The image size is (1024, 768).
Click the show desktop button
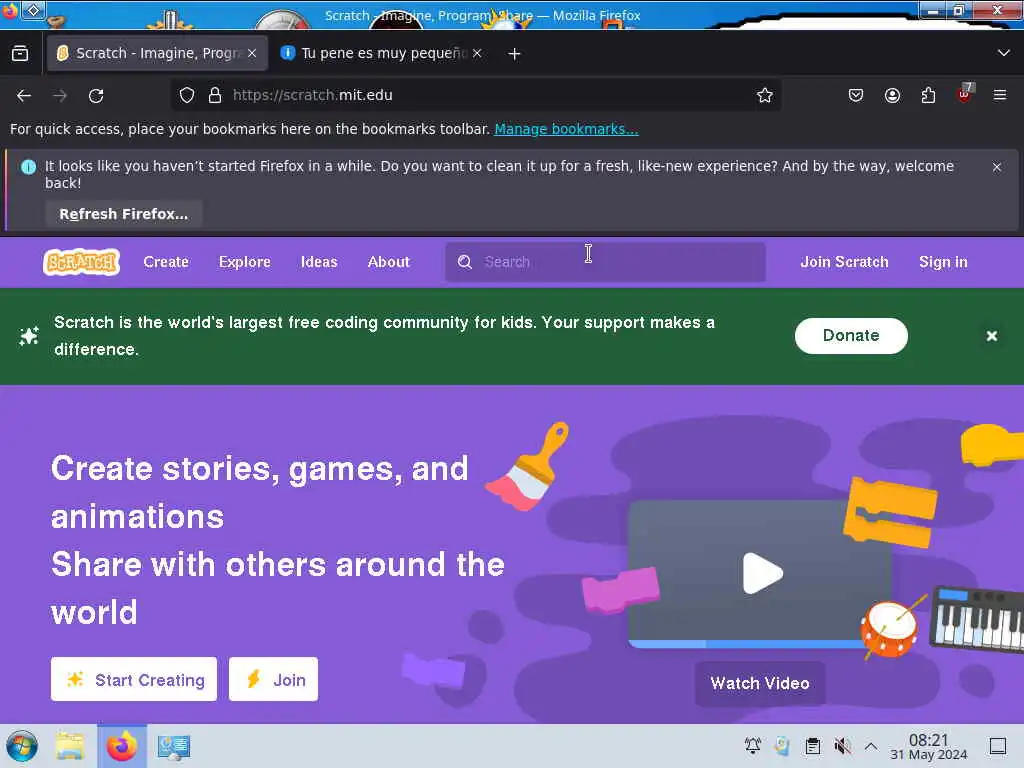point(998,746)
